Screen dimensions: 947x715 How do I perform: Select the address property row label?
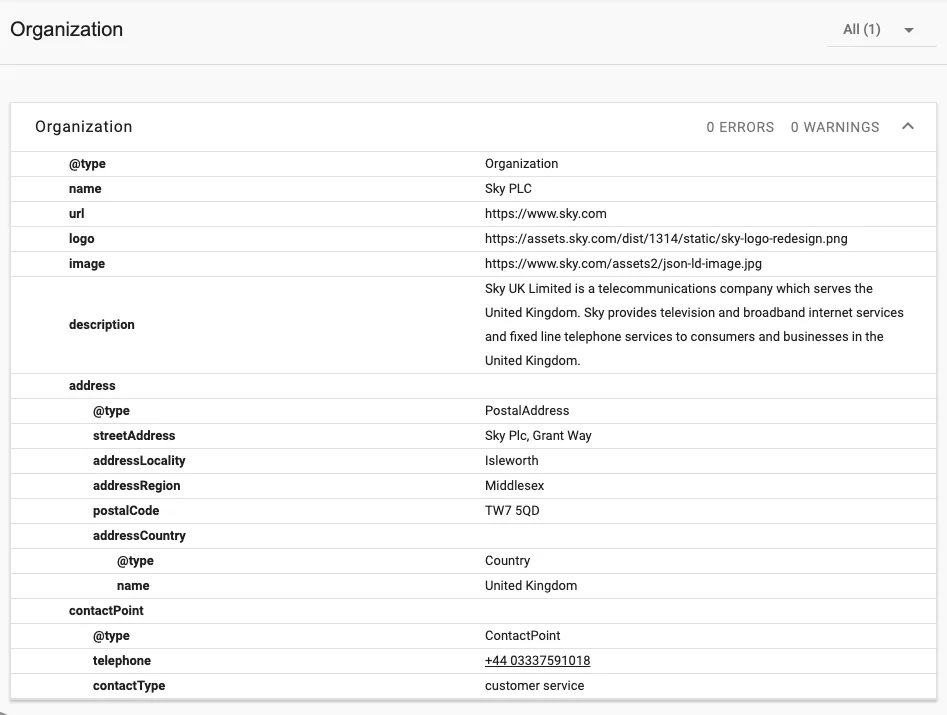tap(92, 386)
